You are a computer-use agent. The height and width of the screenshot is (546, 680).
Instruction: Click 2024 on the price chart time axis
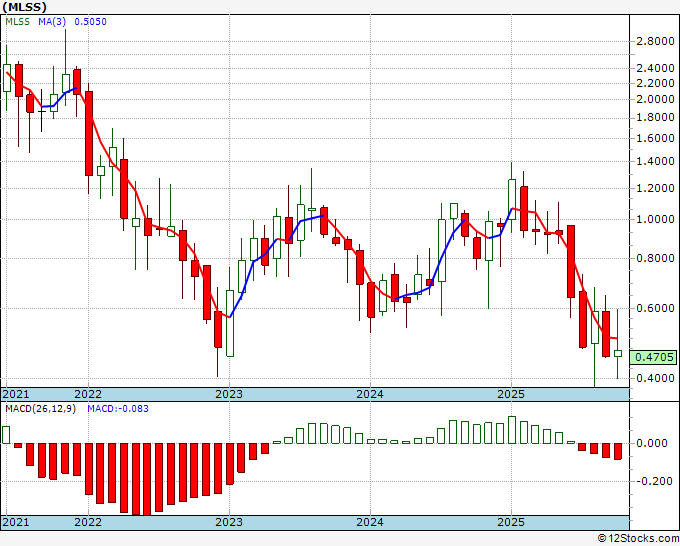point(370,394)
